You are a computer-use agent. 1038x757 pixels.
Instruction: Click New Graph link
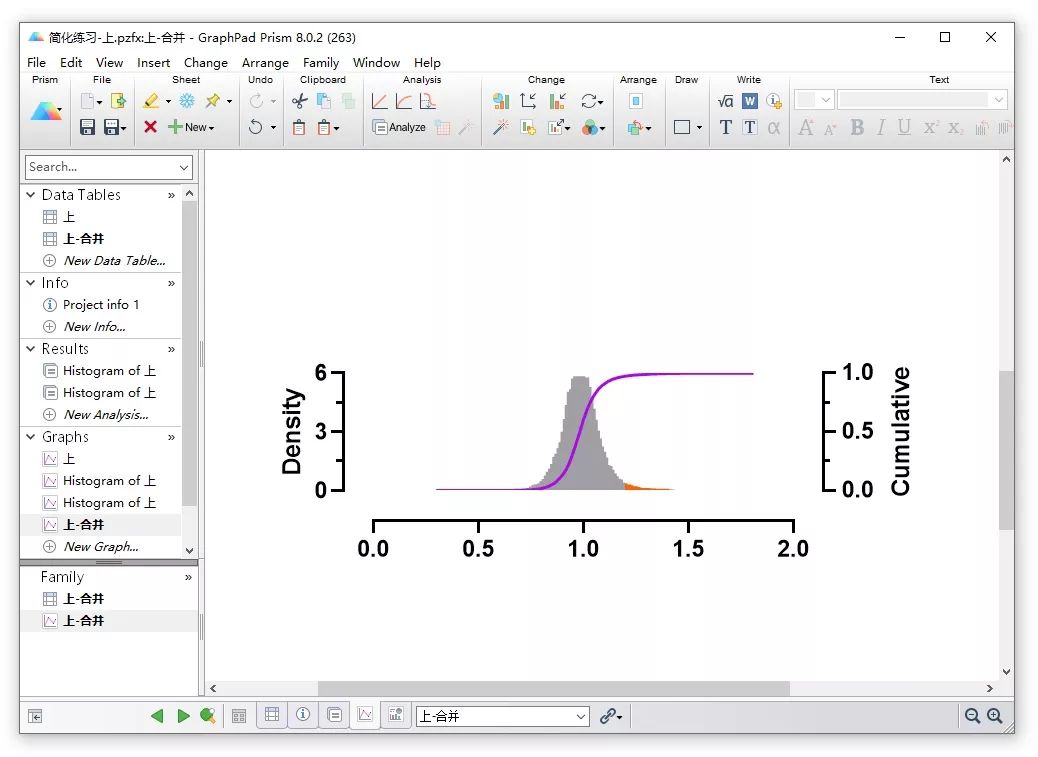point(101,547)
